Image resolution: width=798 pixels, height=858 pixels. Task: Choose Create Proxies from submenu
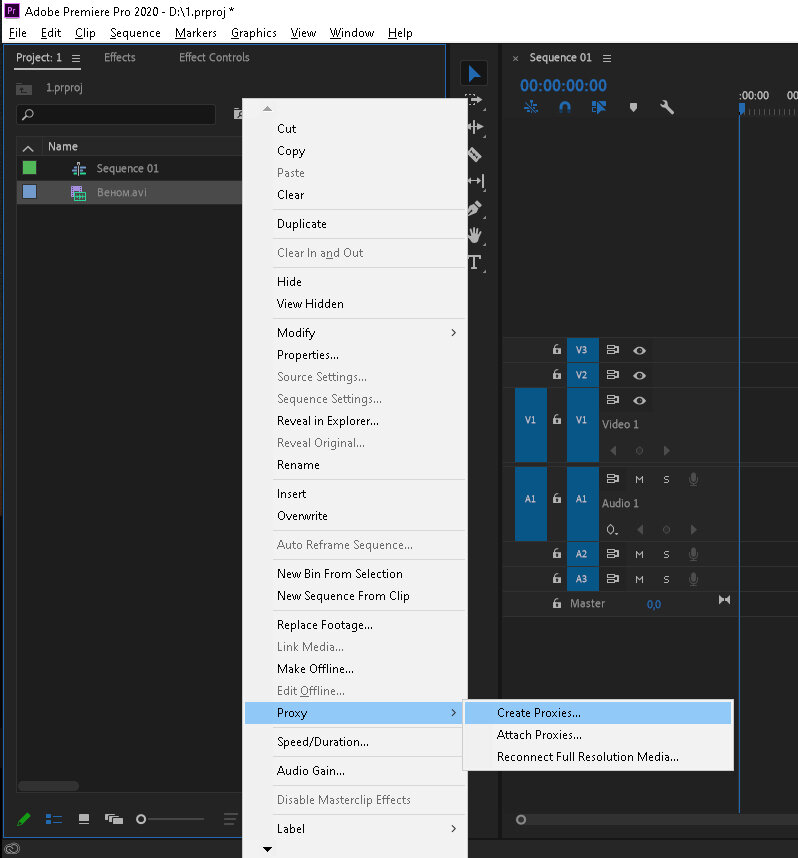point(598,713)
